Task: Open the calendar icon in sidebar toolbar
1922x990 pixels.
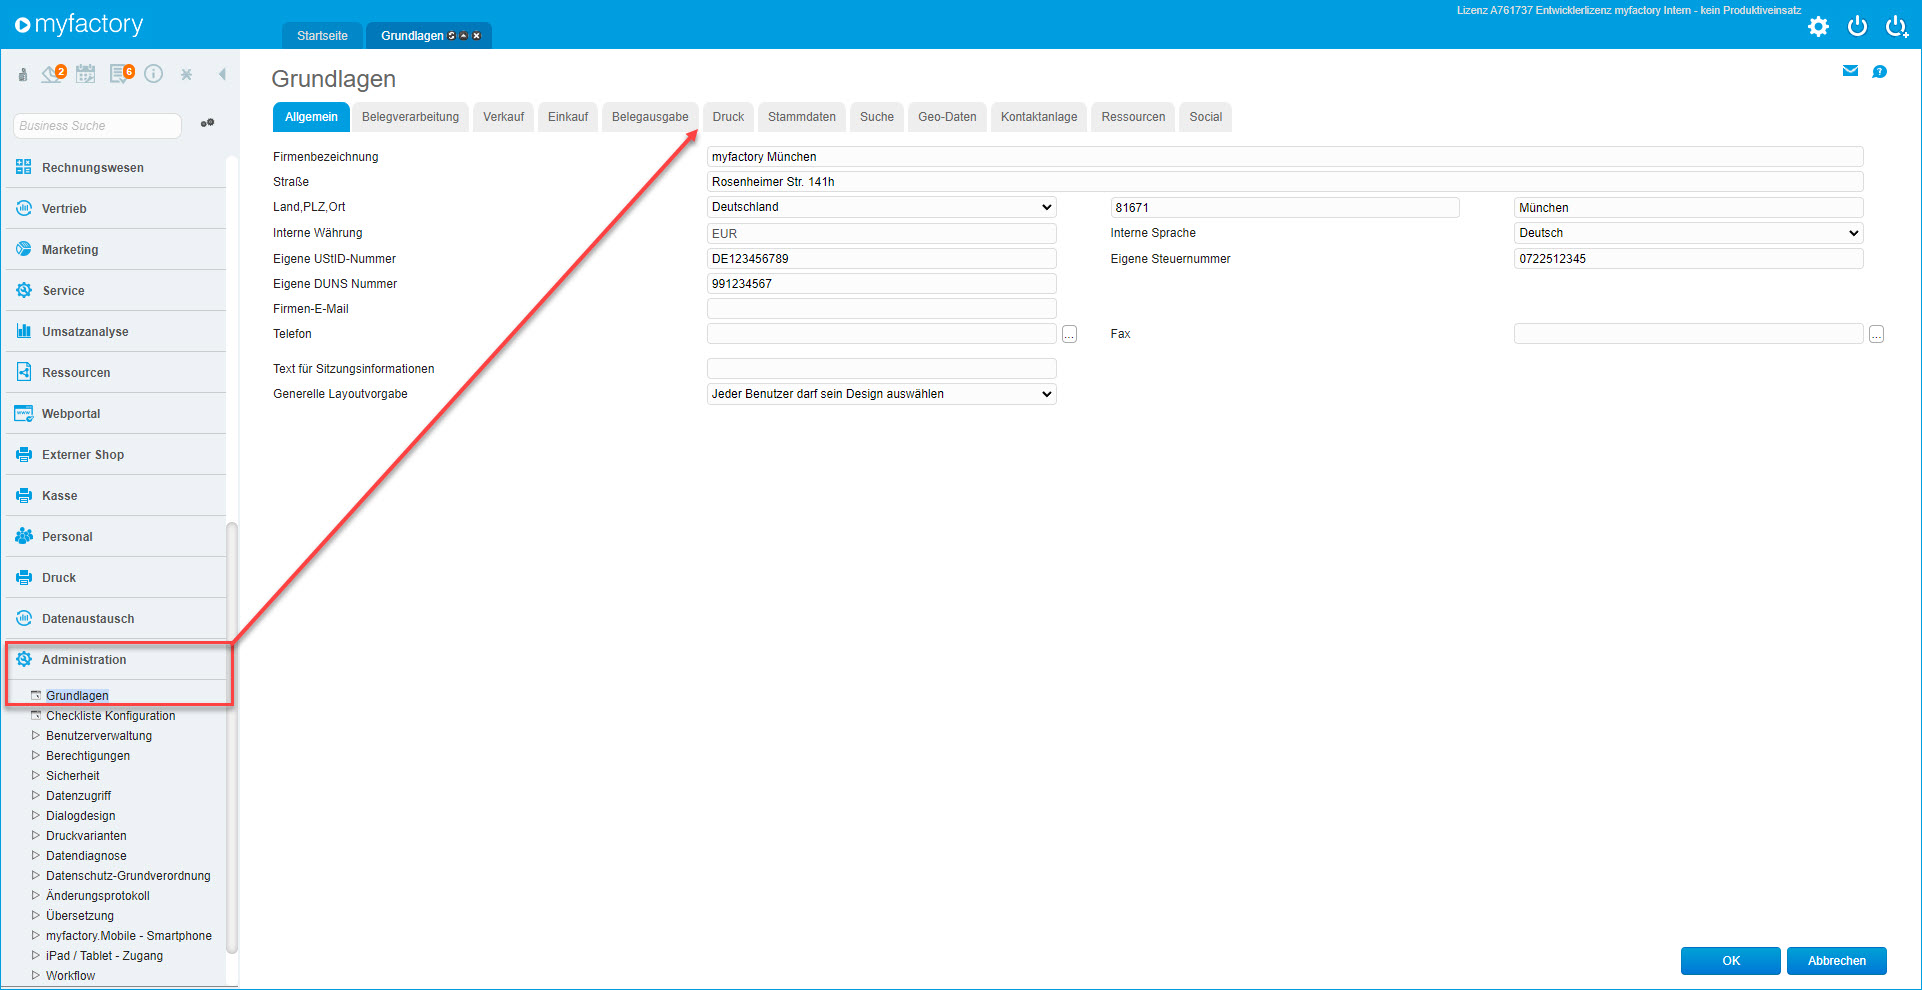Action: pyautogui.click(x=86, y=73)
